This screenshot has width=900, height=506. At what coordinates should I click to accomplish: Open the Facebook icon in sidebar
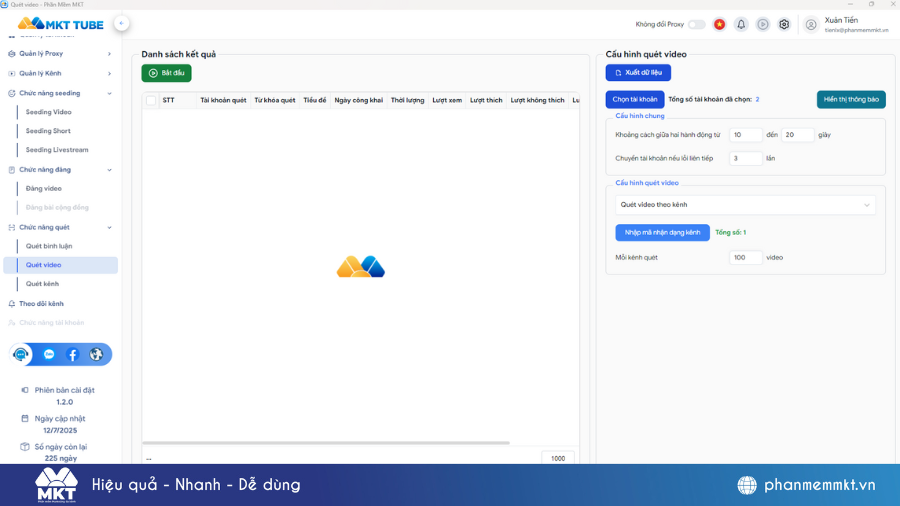coord(73,354)
